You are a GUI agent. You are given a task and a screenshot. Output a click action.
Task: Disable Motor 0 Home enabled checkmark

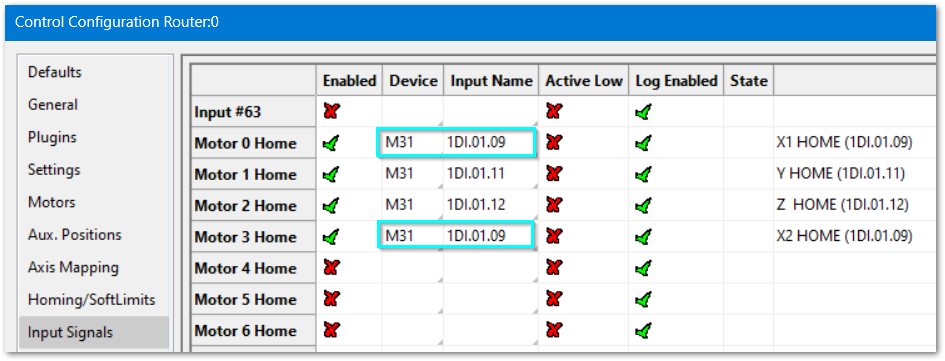pos(330,143)
